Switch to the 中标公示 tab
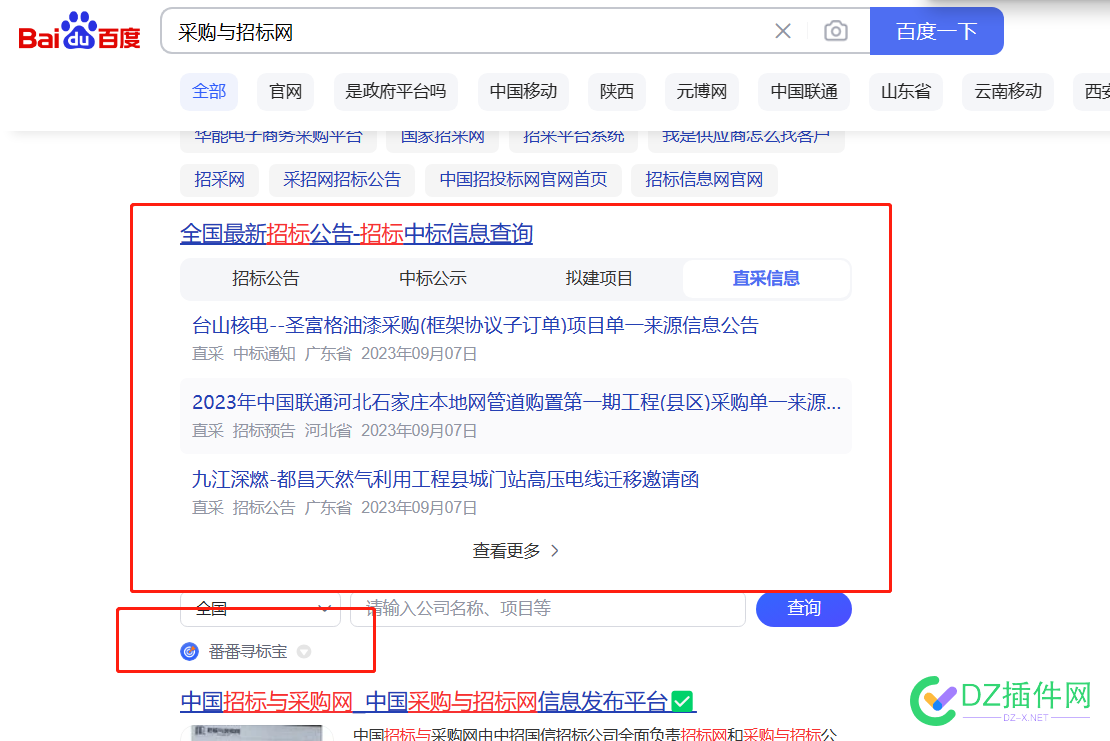This screenshot has height=741, width=1110. 433,278
